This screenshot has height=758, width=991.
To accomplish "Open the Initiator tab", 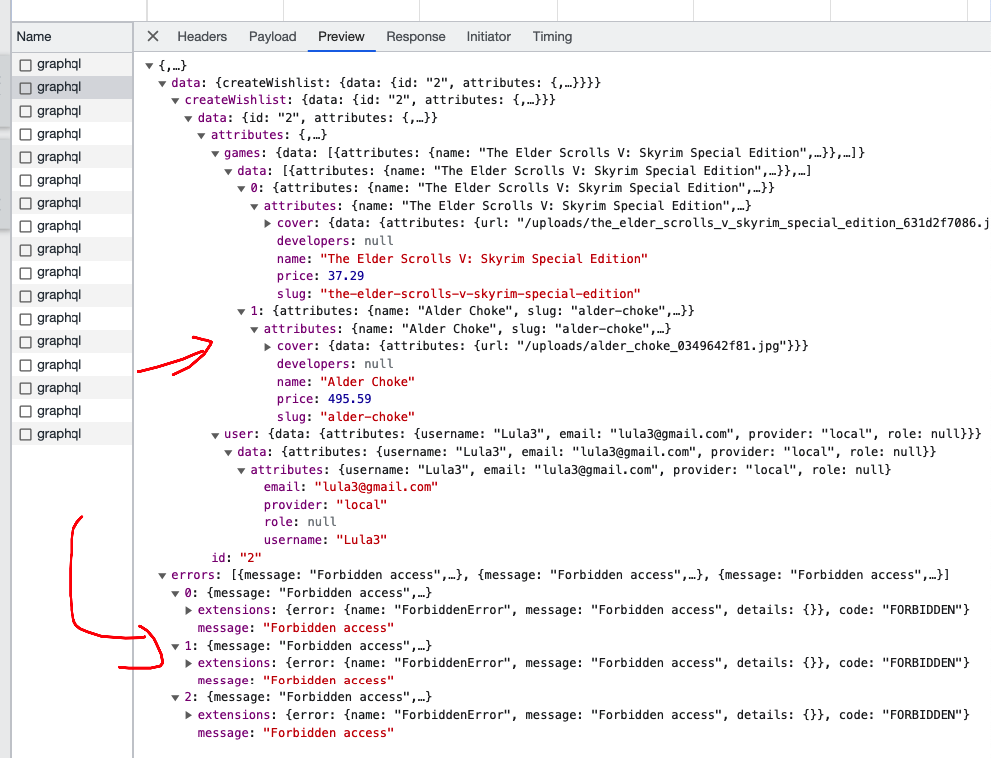I will (x=488, y=36).
